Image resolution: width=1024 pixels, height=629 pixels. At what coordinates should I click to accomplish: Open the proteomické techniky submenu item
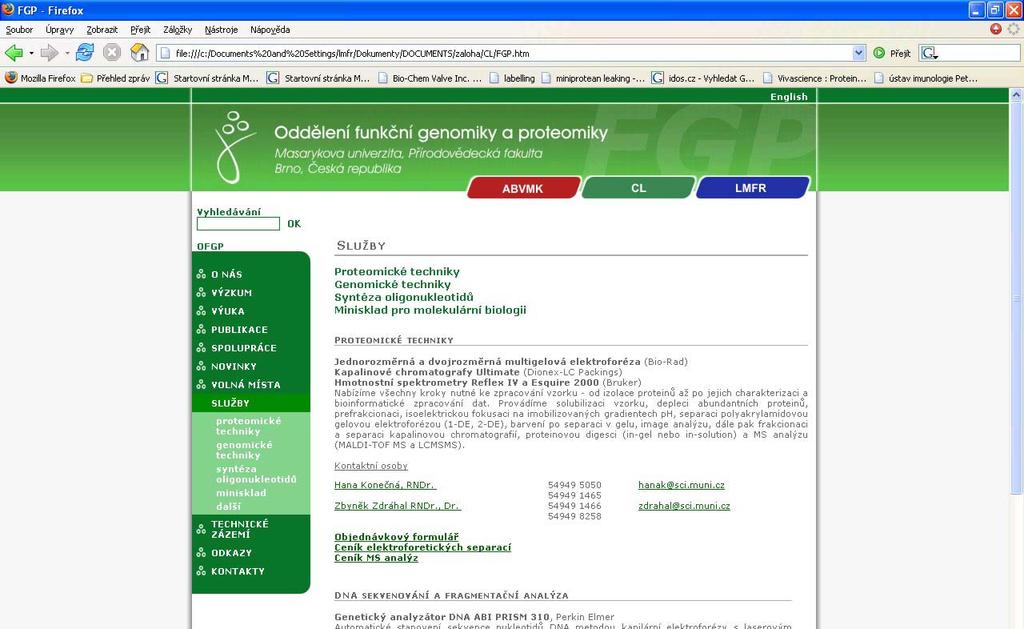248,426
